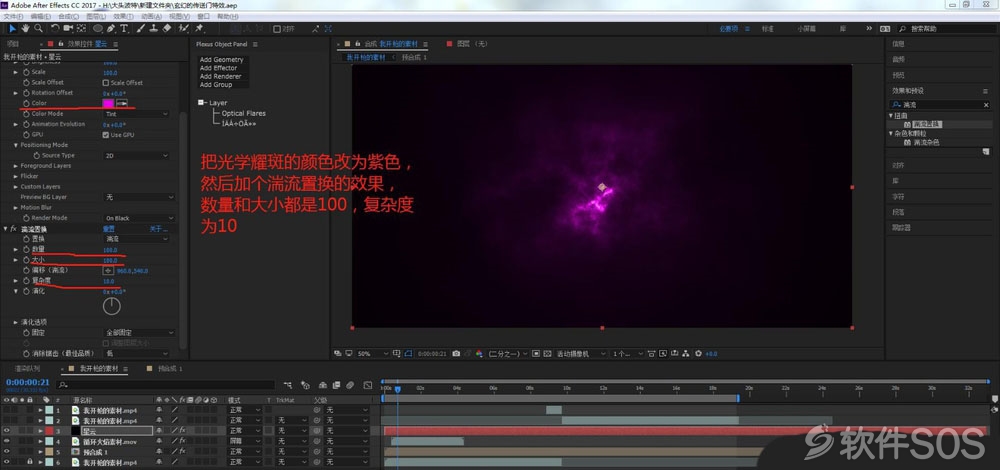Open the Preview BG Layer dropdown

point(138,197)
